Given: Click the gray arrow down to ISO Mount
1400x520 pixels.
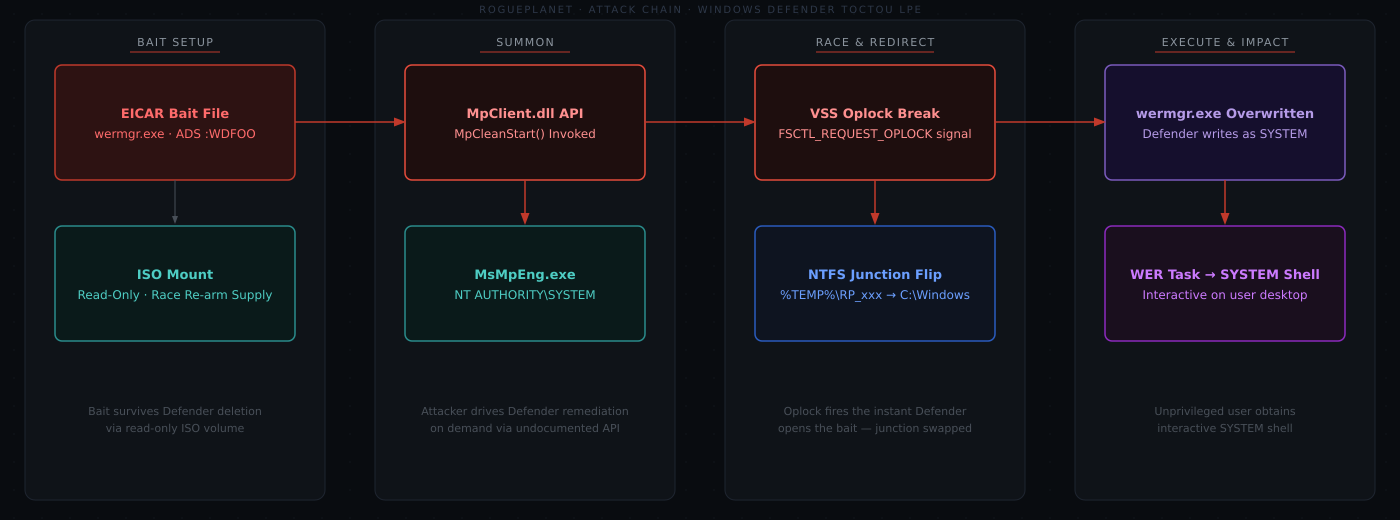Looking at the screenshot, I should pos(175,202).
